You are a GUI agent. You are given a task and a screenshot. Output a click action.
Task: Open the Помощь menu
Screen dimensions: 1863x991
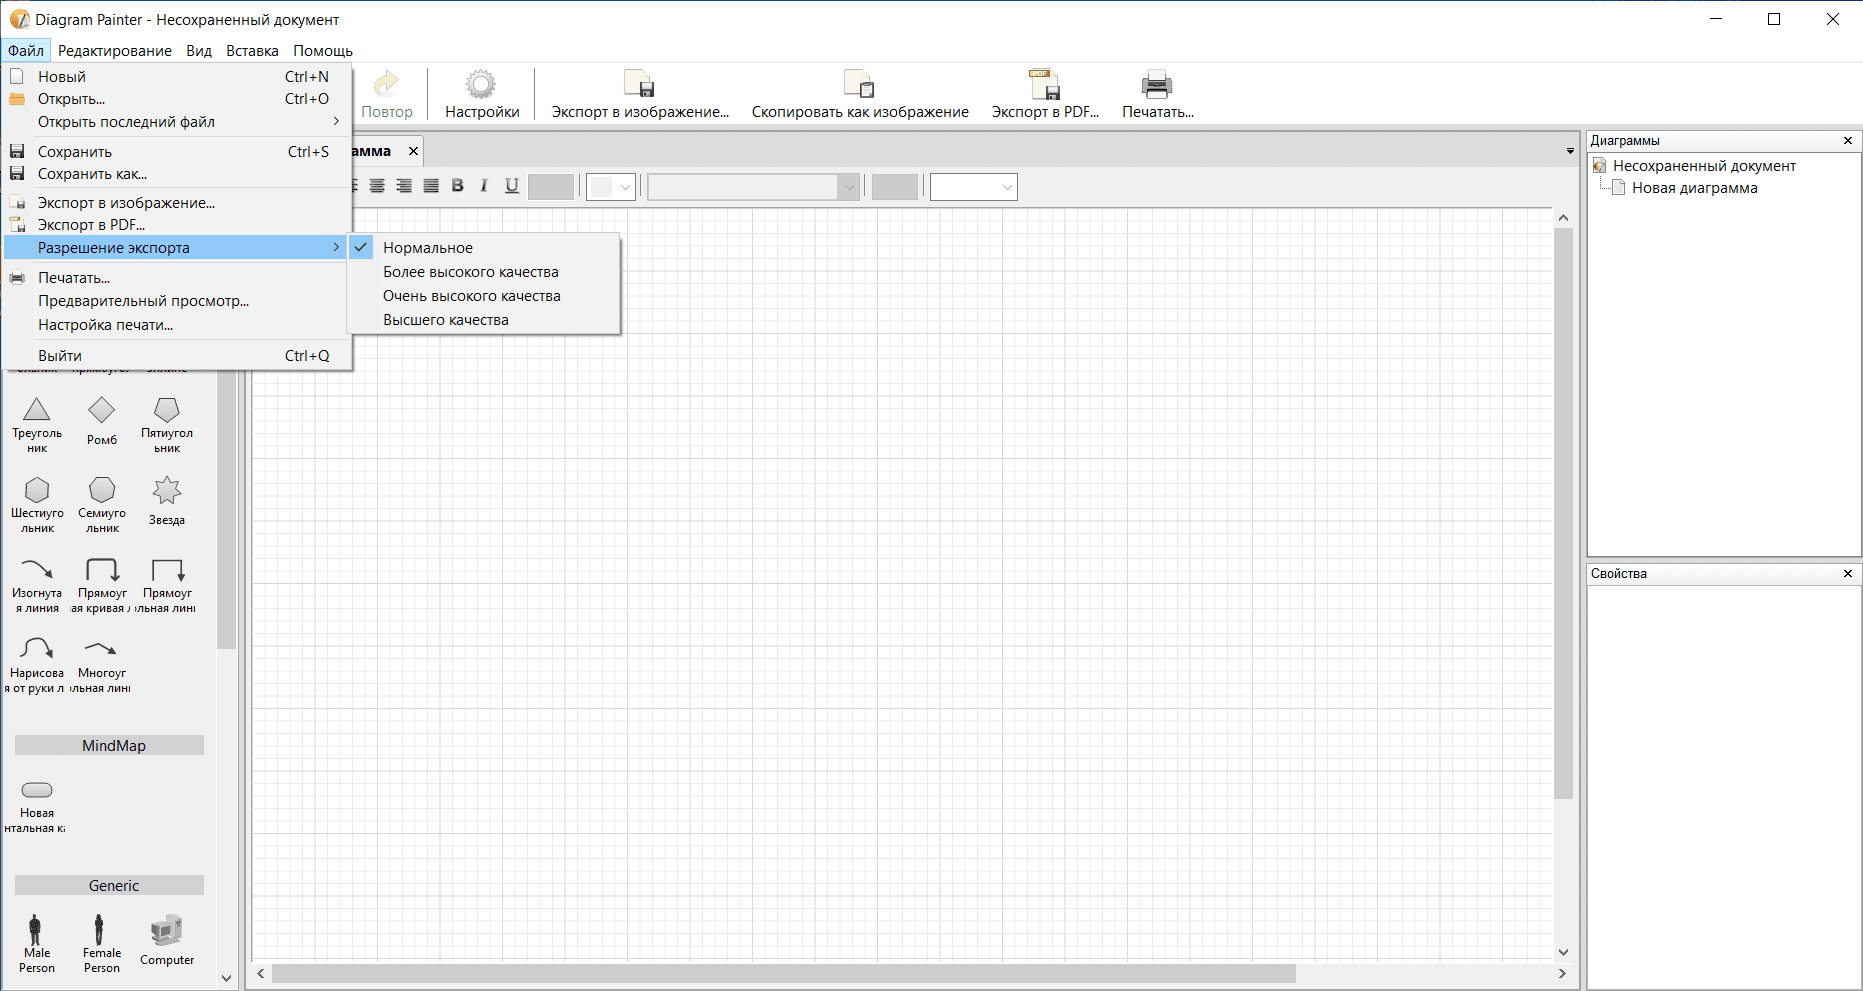tap(323, 51)
